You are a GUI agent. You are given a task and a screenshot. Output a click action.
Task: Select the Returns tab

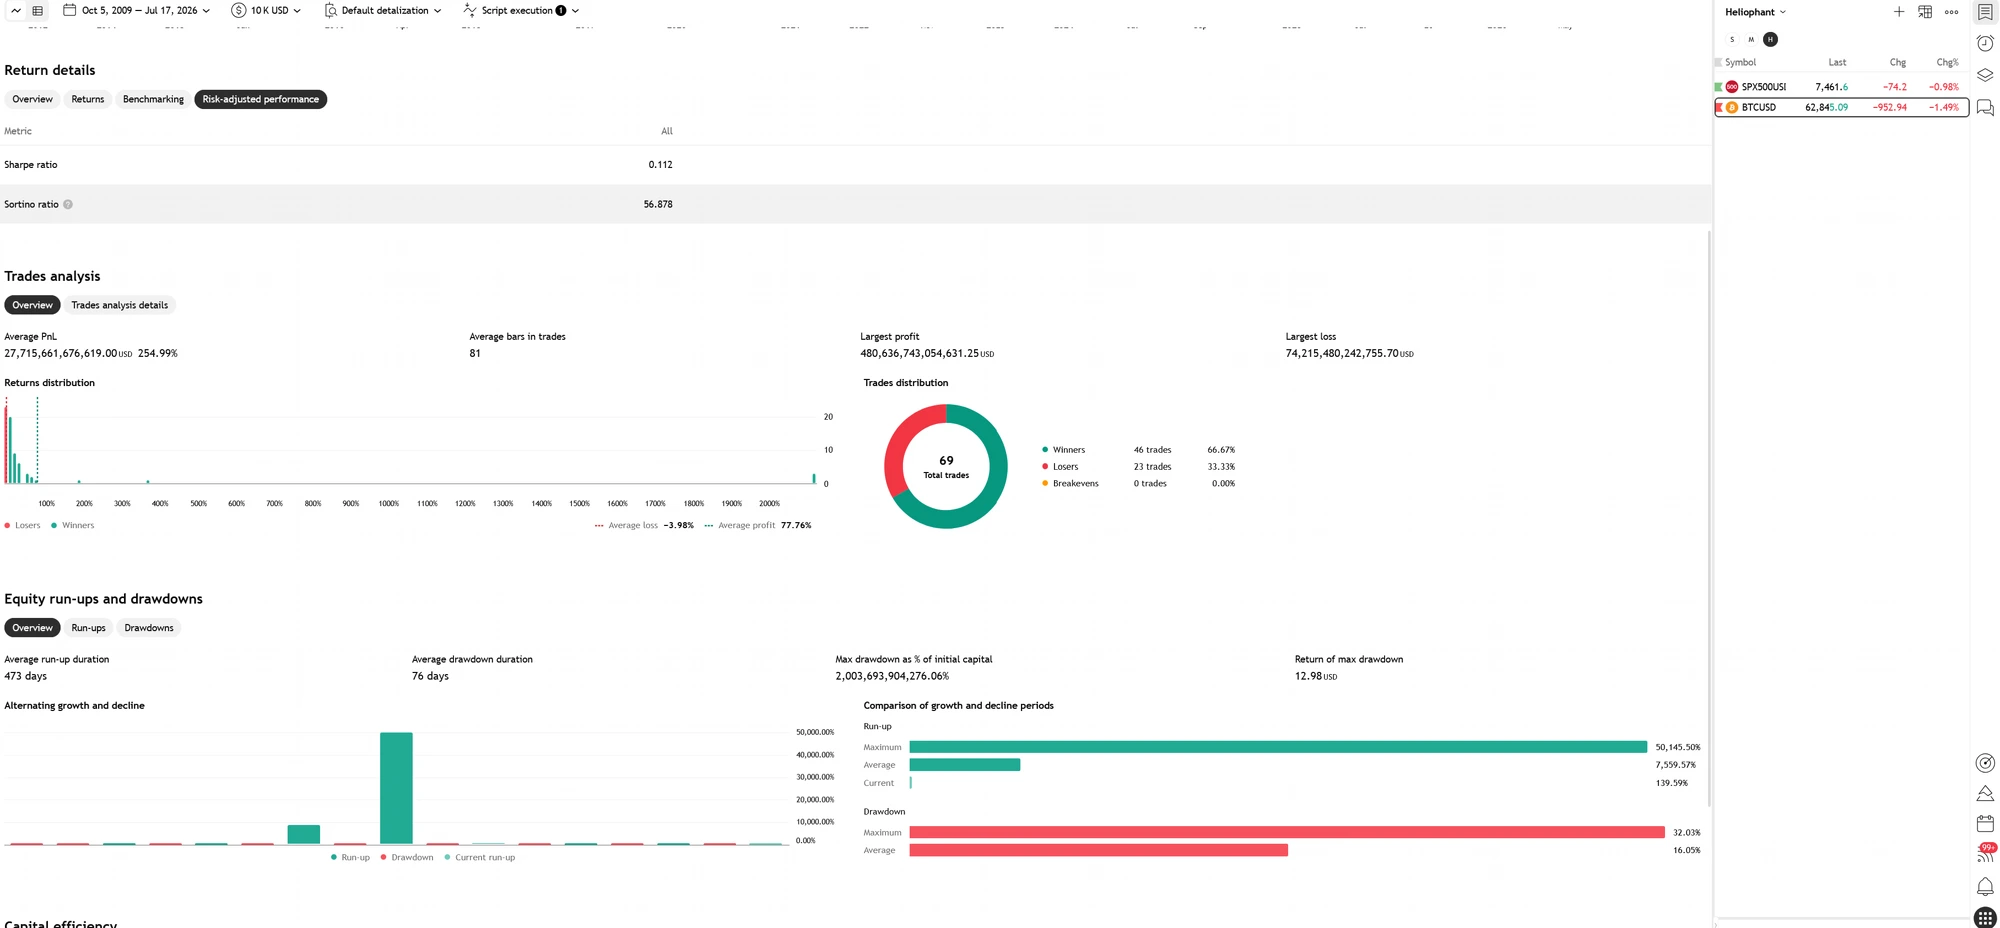point(87,99)
